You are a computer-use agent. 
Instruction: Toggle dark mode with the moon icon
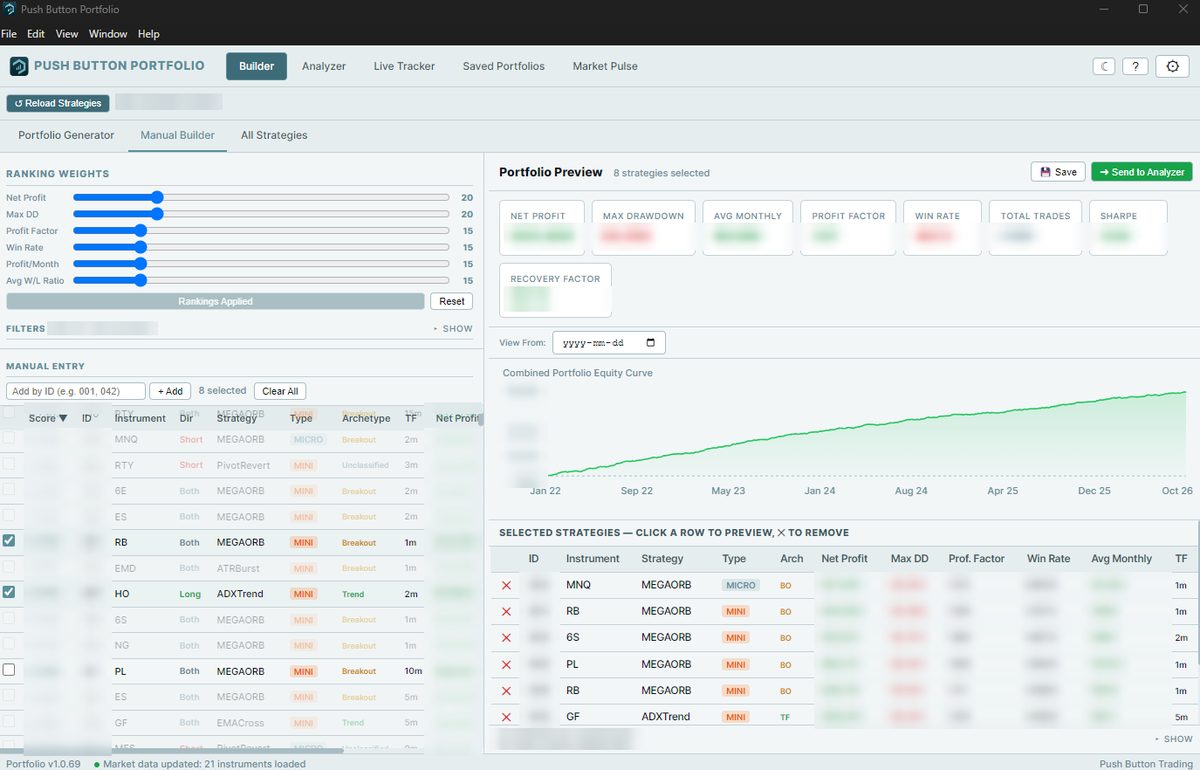(x=1104, y=66)
